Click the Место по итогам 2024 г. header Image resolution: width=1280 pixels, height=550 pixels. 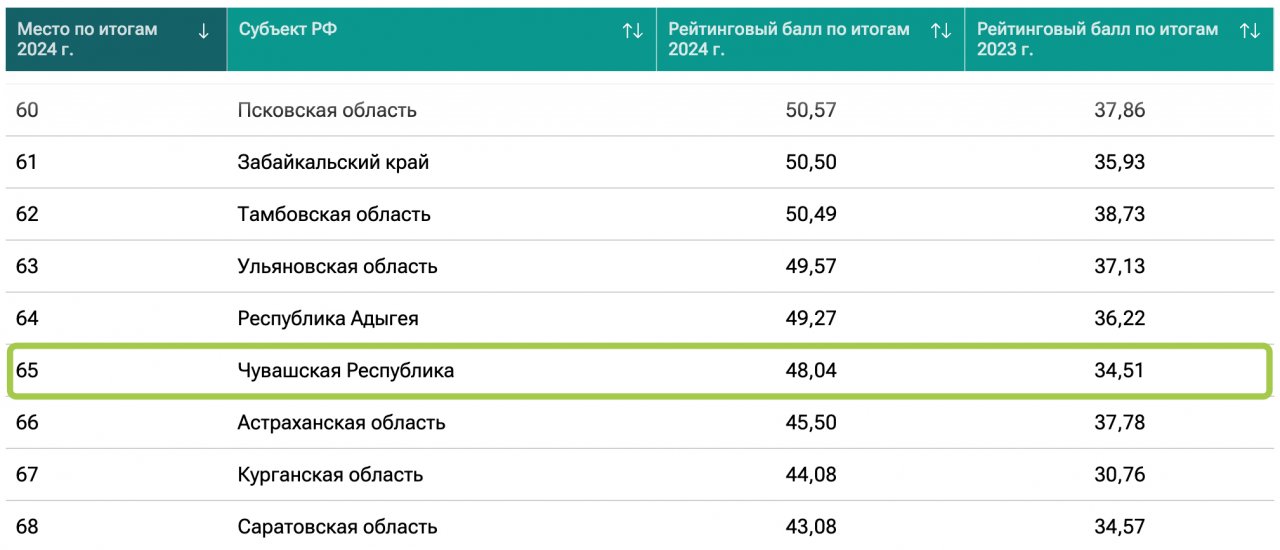point(87,39)
